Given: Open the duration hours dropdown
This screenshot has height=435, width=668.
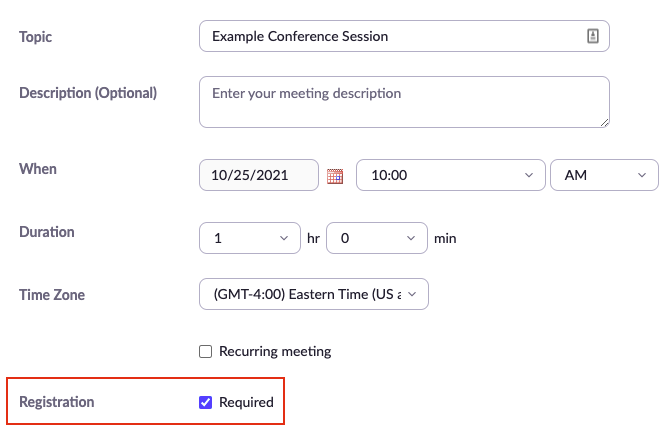Looking at the screenshot, I should 250,238.
